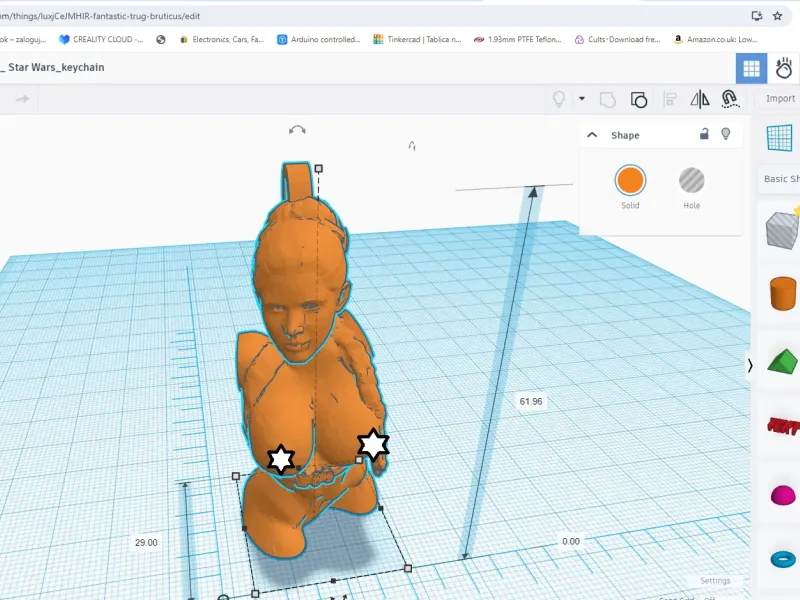
Task: Click the install app icon in address bar
Action: tap(757, 16)
